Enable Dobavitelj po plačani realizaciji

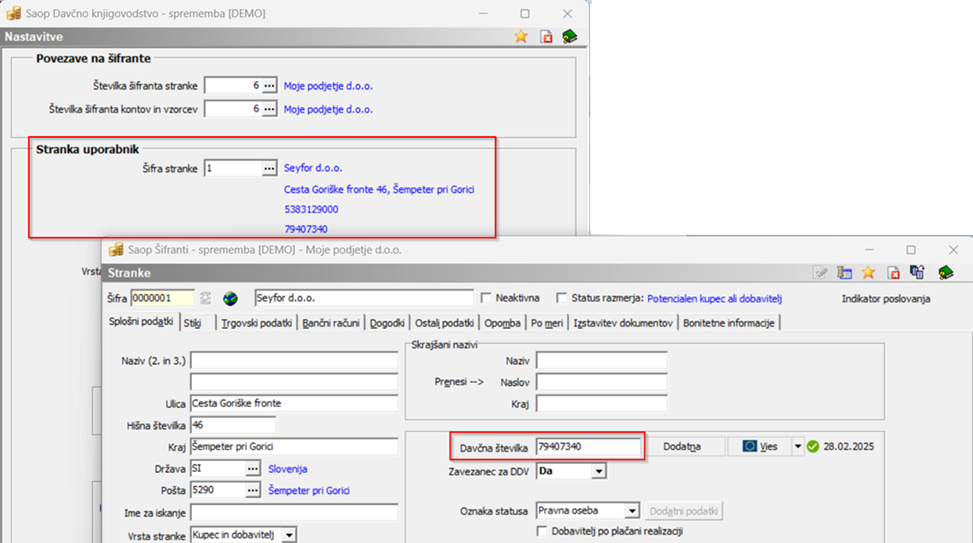[x=542, y=531]
